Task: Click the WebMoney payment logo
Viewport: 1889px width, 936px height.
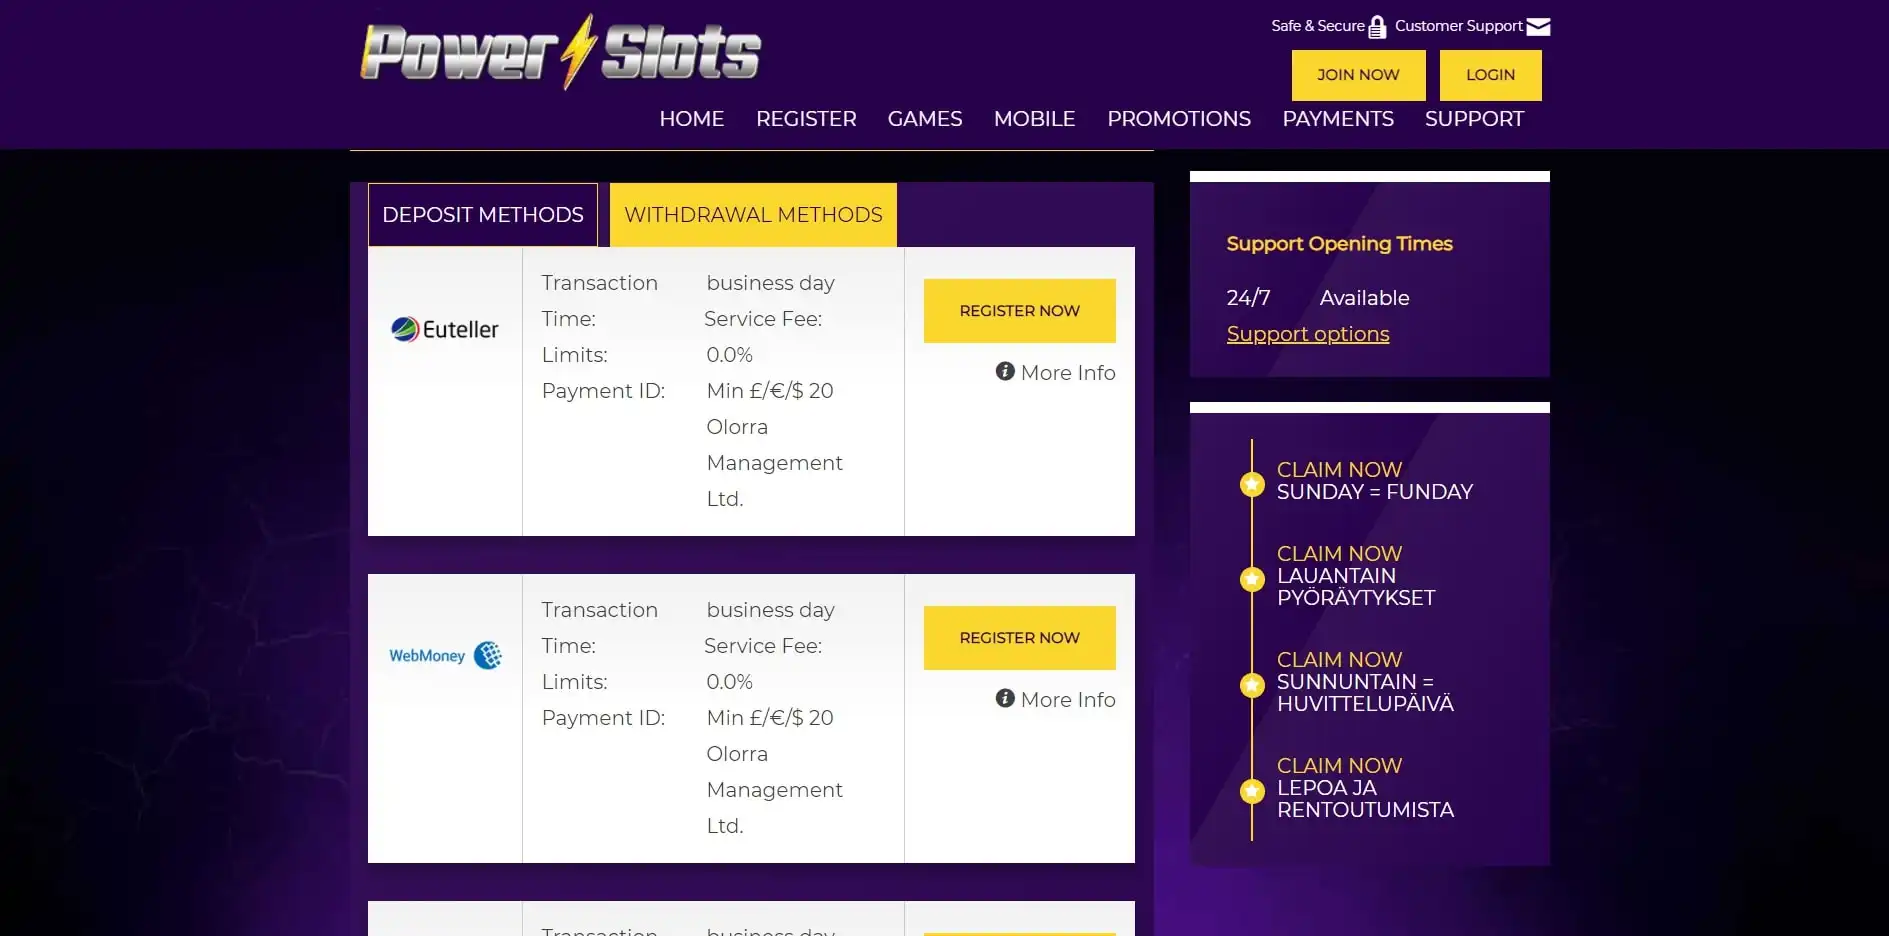Action: pyautogui.click(x=445, y=656)
